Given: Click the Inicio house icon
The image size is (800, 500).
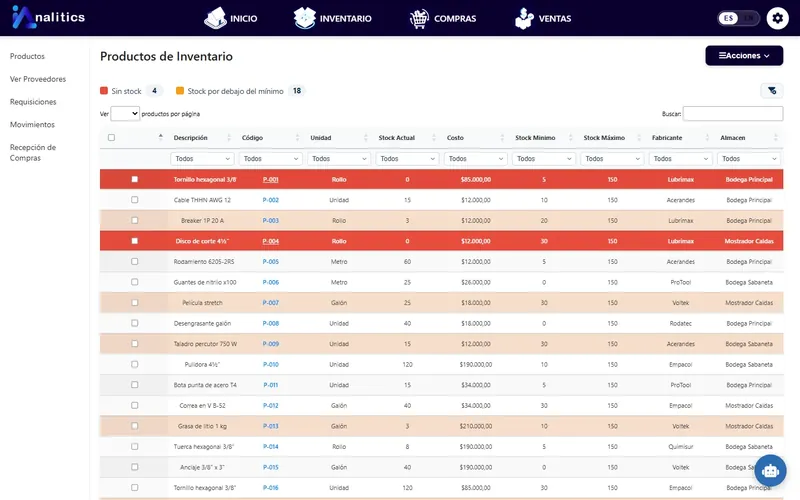Looking at the screenshot, I should tap(215, 18).
